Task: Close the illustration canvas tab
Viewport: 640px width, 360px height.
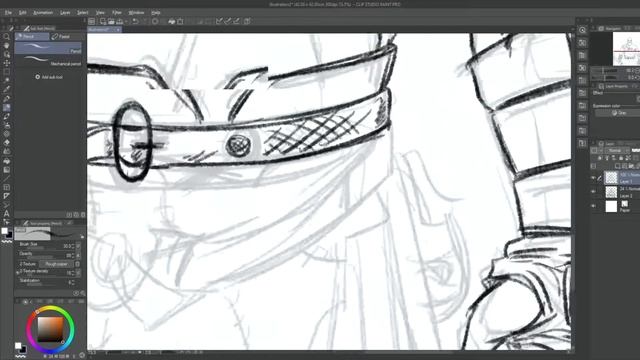Action: [118, 30]
